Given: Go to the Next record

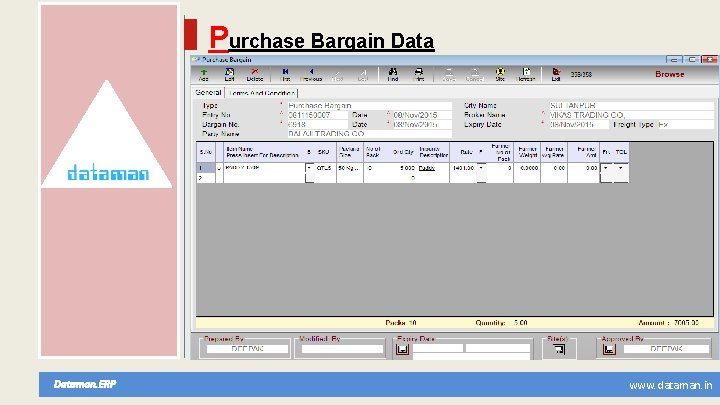Looking at the screenshot, I should [x=338, y=74].
